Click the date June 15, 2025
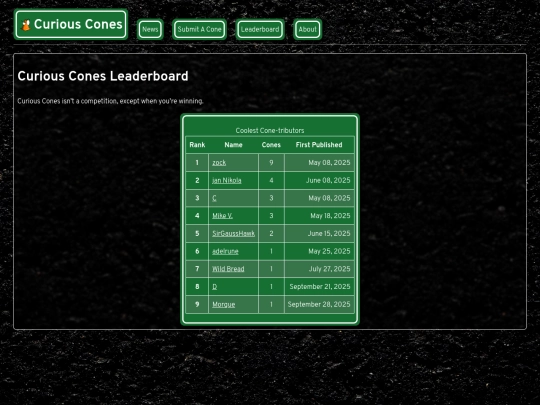This screenshot has height=405, width=540. 329,233
